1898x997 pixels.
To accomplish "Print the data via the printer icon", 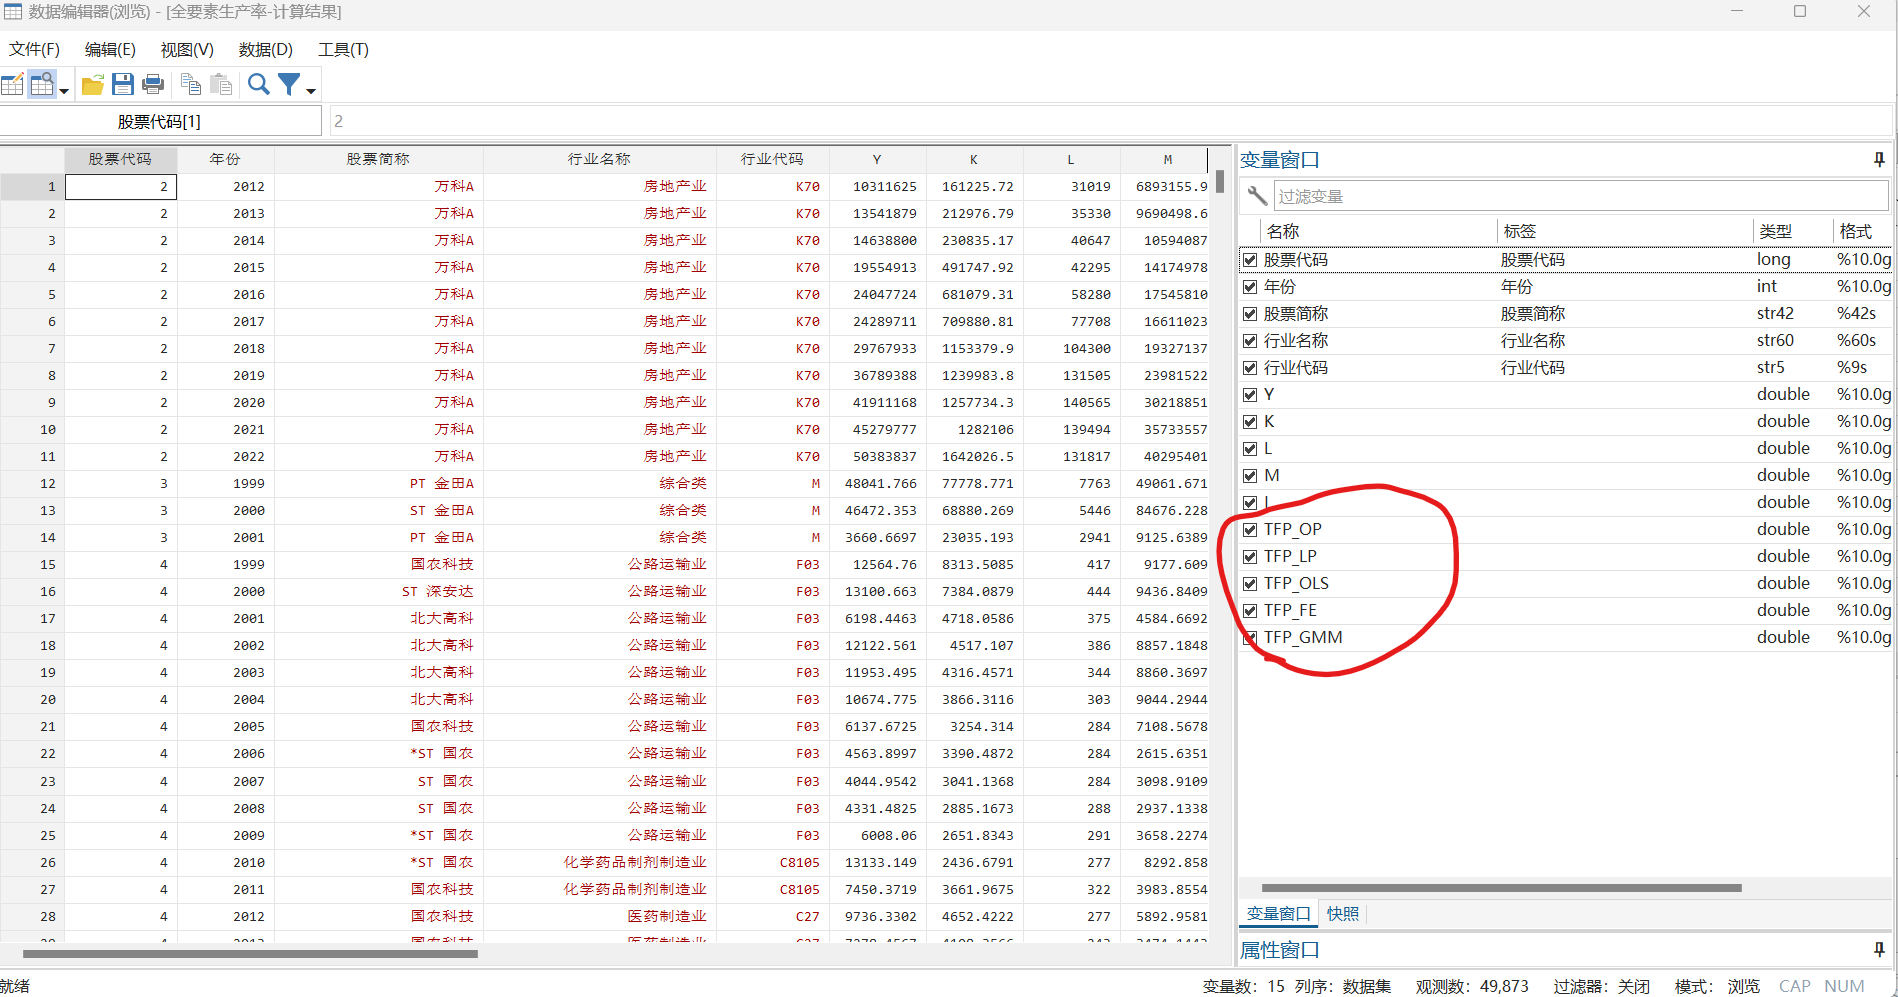I will tap(153, 84).
